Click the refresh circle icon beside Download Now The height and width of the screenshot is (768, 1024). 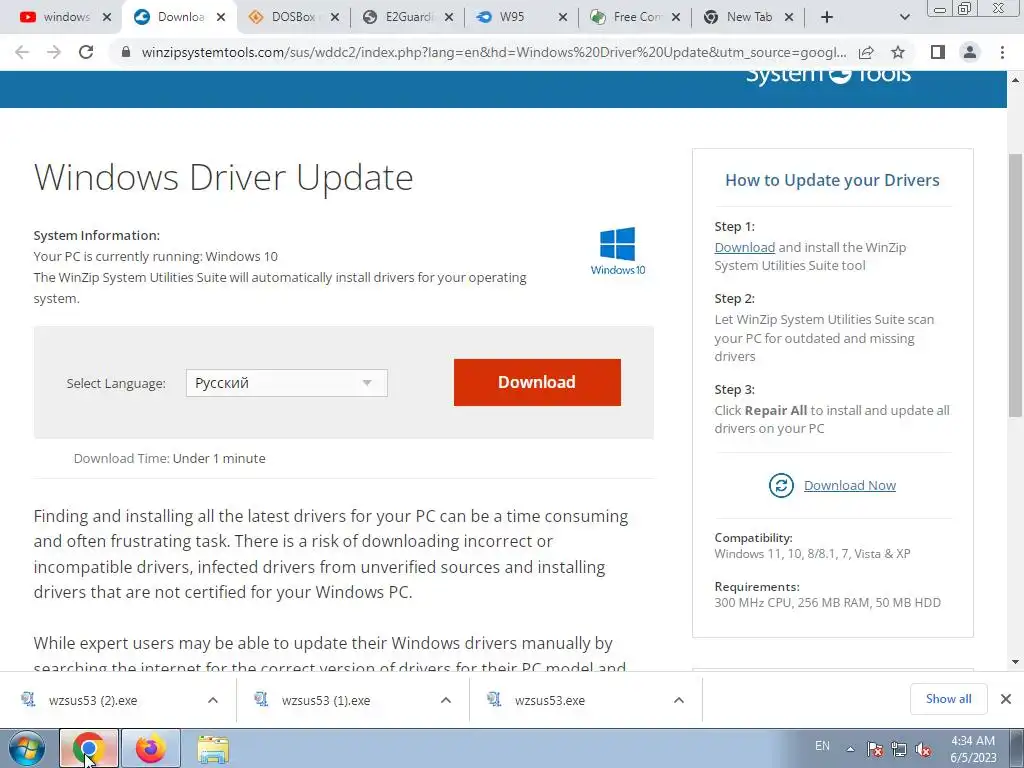coord(781,485)
